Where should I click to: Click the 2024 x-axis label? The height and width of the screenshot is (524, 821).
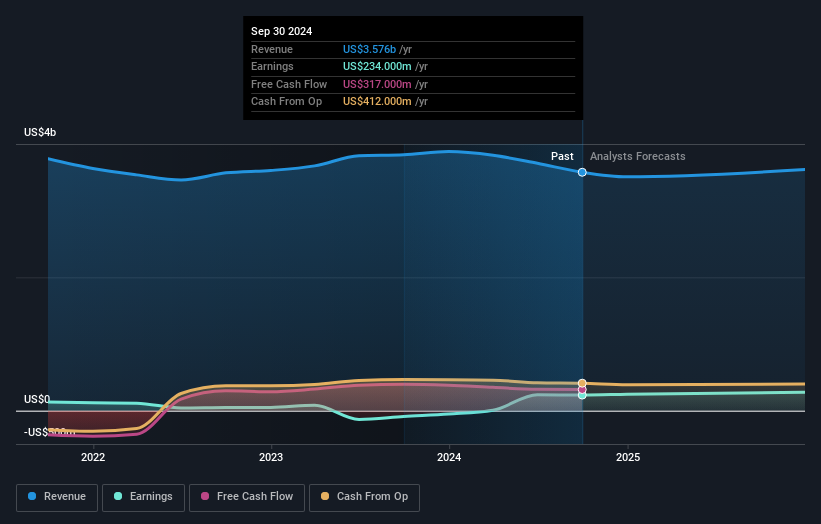(x=449, y=457)
